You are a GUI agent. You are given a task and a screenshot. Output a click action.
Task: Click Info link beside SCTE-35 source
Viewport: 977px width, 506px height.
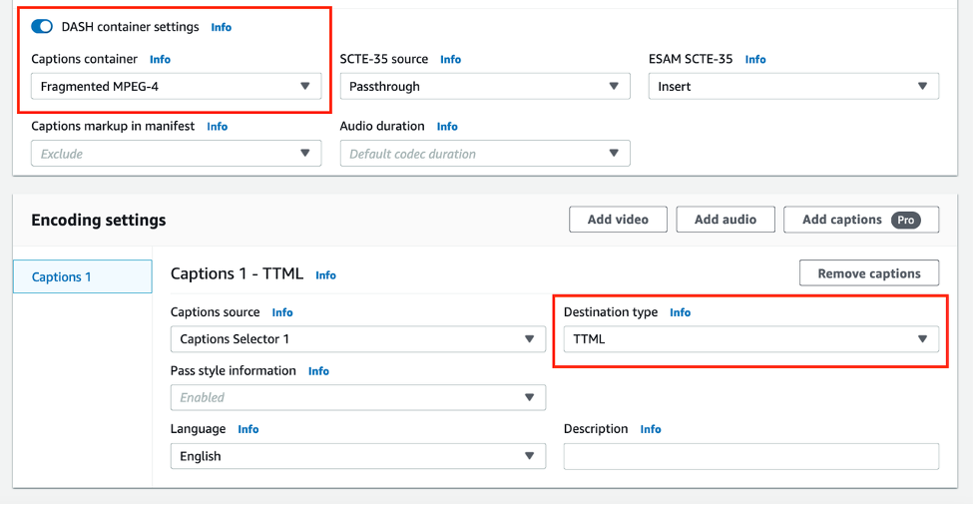(450, 59)
